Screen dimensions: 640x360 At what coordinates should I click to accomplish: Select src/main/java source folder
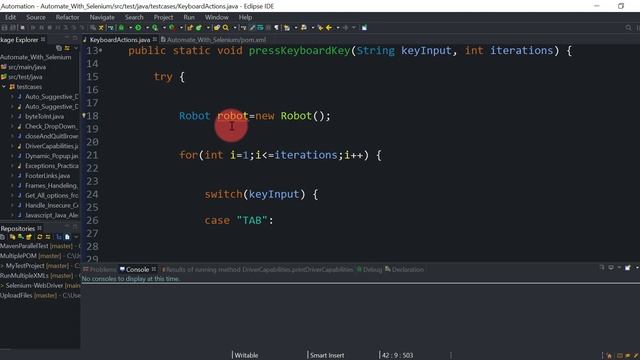23,67
